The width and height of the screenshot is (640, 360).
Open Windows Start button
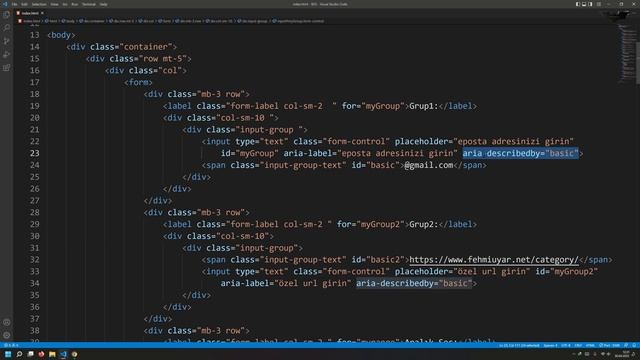coord(8,354)
